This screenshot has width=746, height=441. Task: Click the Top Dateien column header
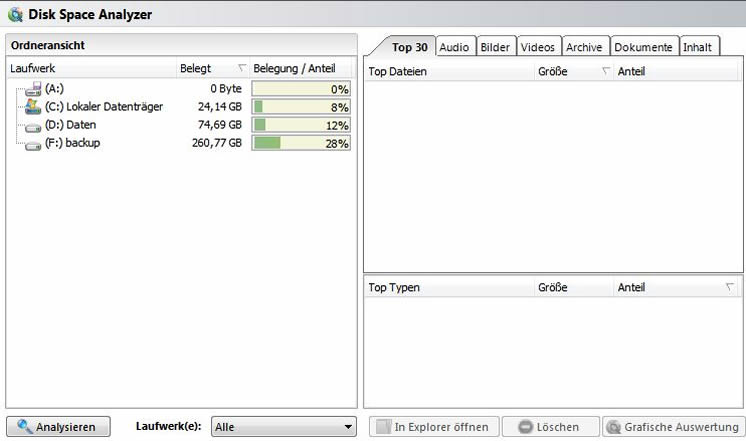point(450,71)
